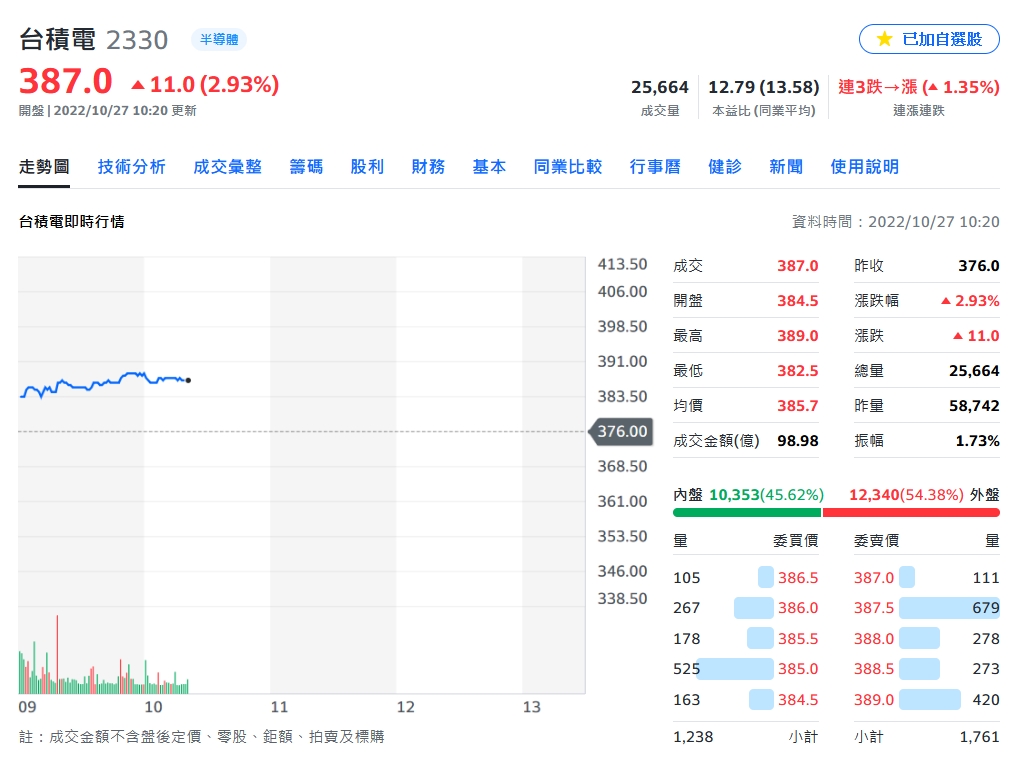Click the 振幅 value 1.73%
1019x760 pixels.
click(x=977, y=441)
